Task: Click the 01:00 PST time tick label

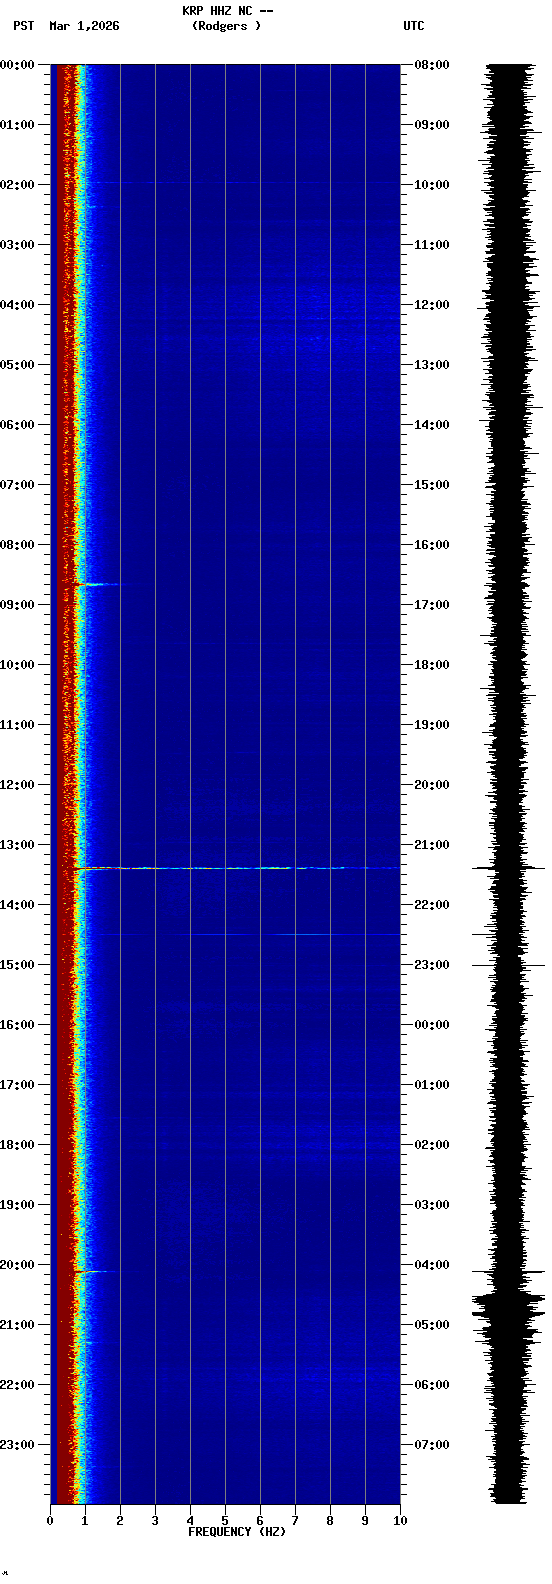Action: [17, 125]
